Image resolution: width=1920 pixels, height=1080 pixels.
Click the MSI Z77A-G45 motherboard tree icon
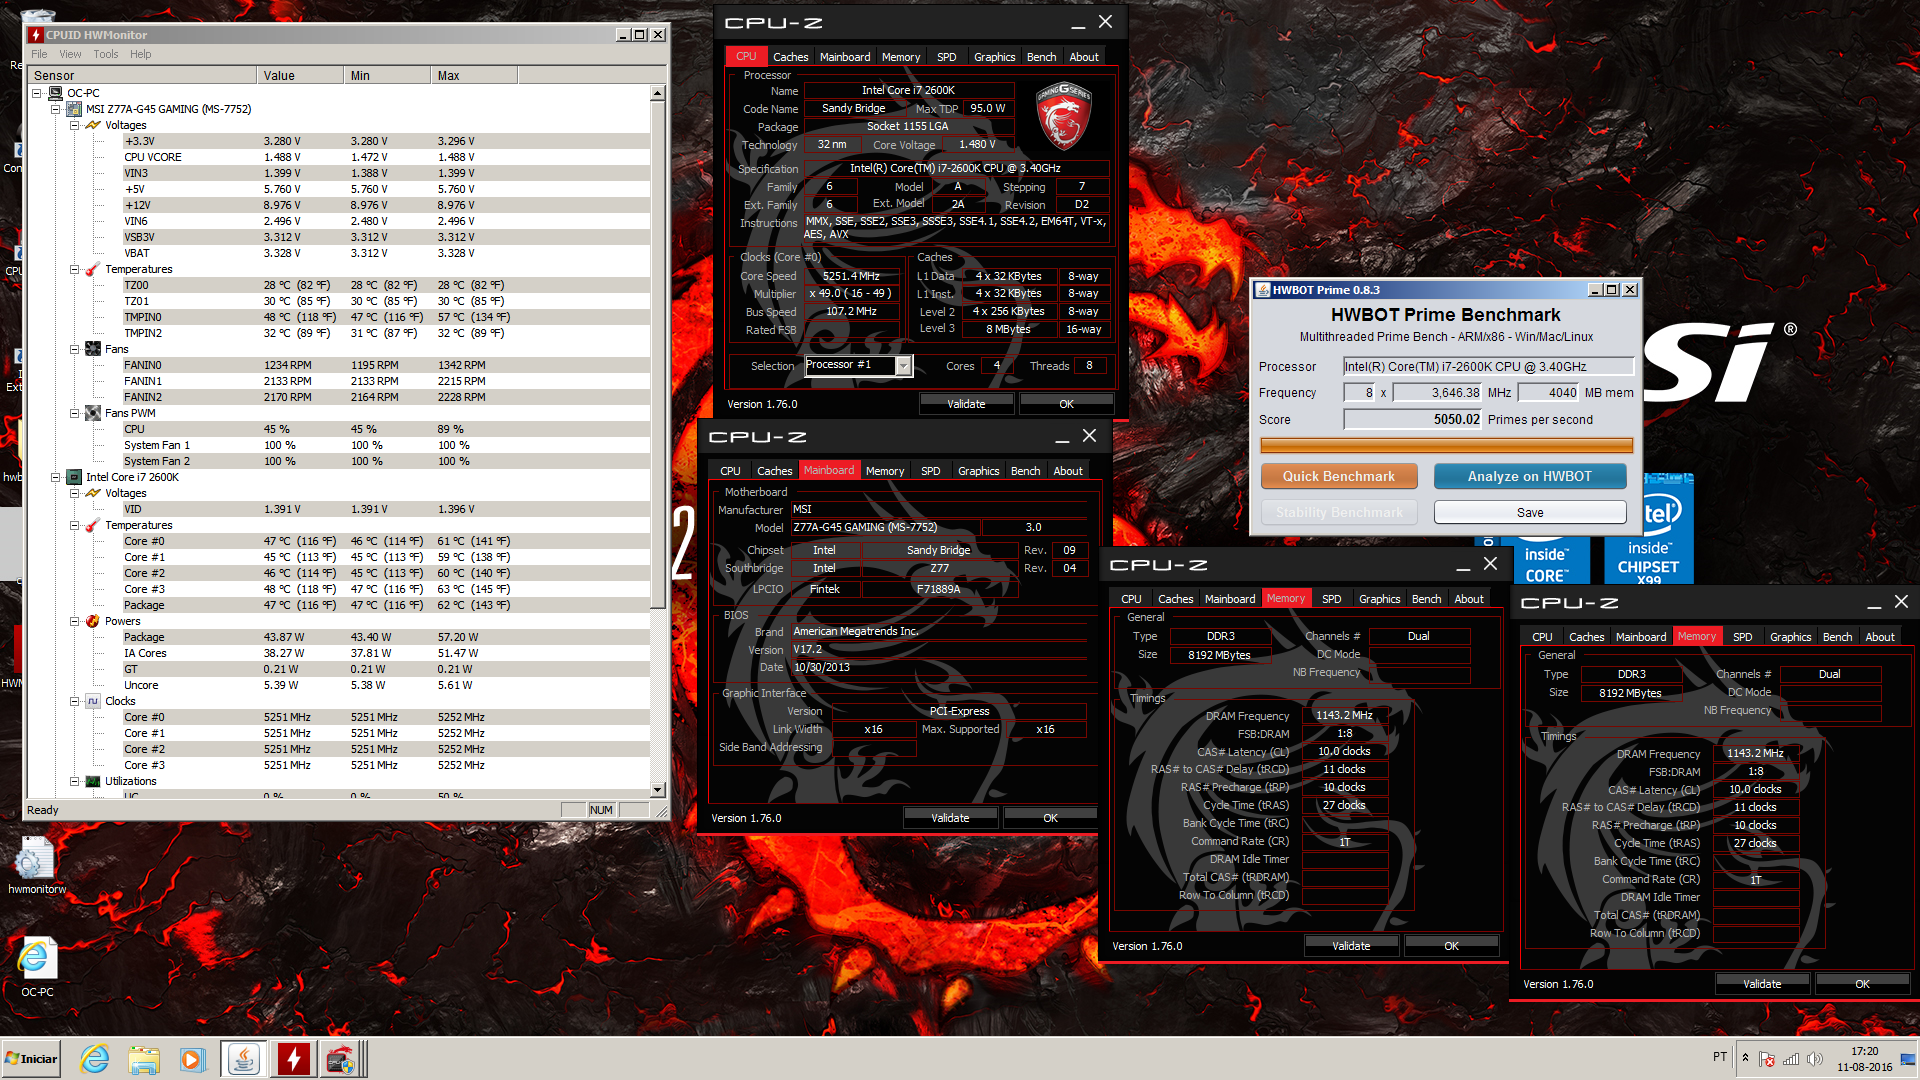(x=75, y=109)
